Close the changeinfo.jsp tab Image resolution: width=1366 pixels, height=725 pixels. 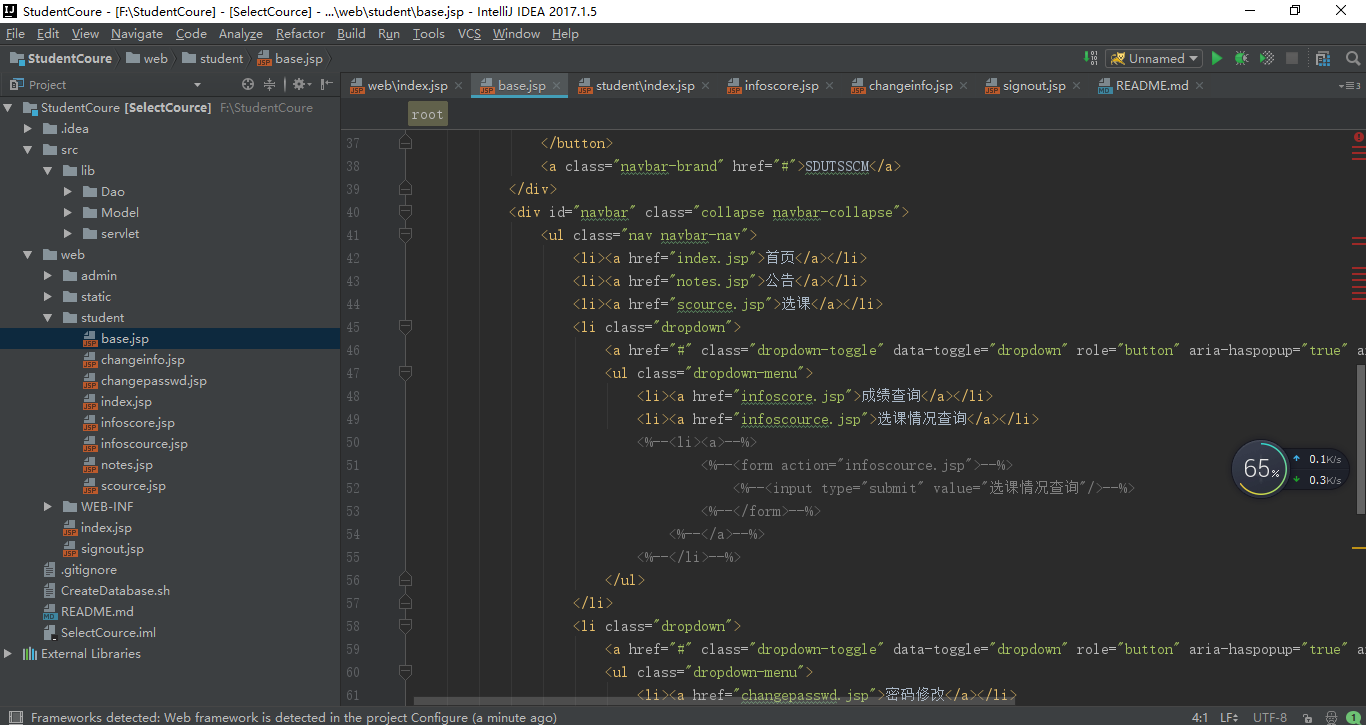coord(964,86)
